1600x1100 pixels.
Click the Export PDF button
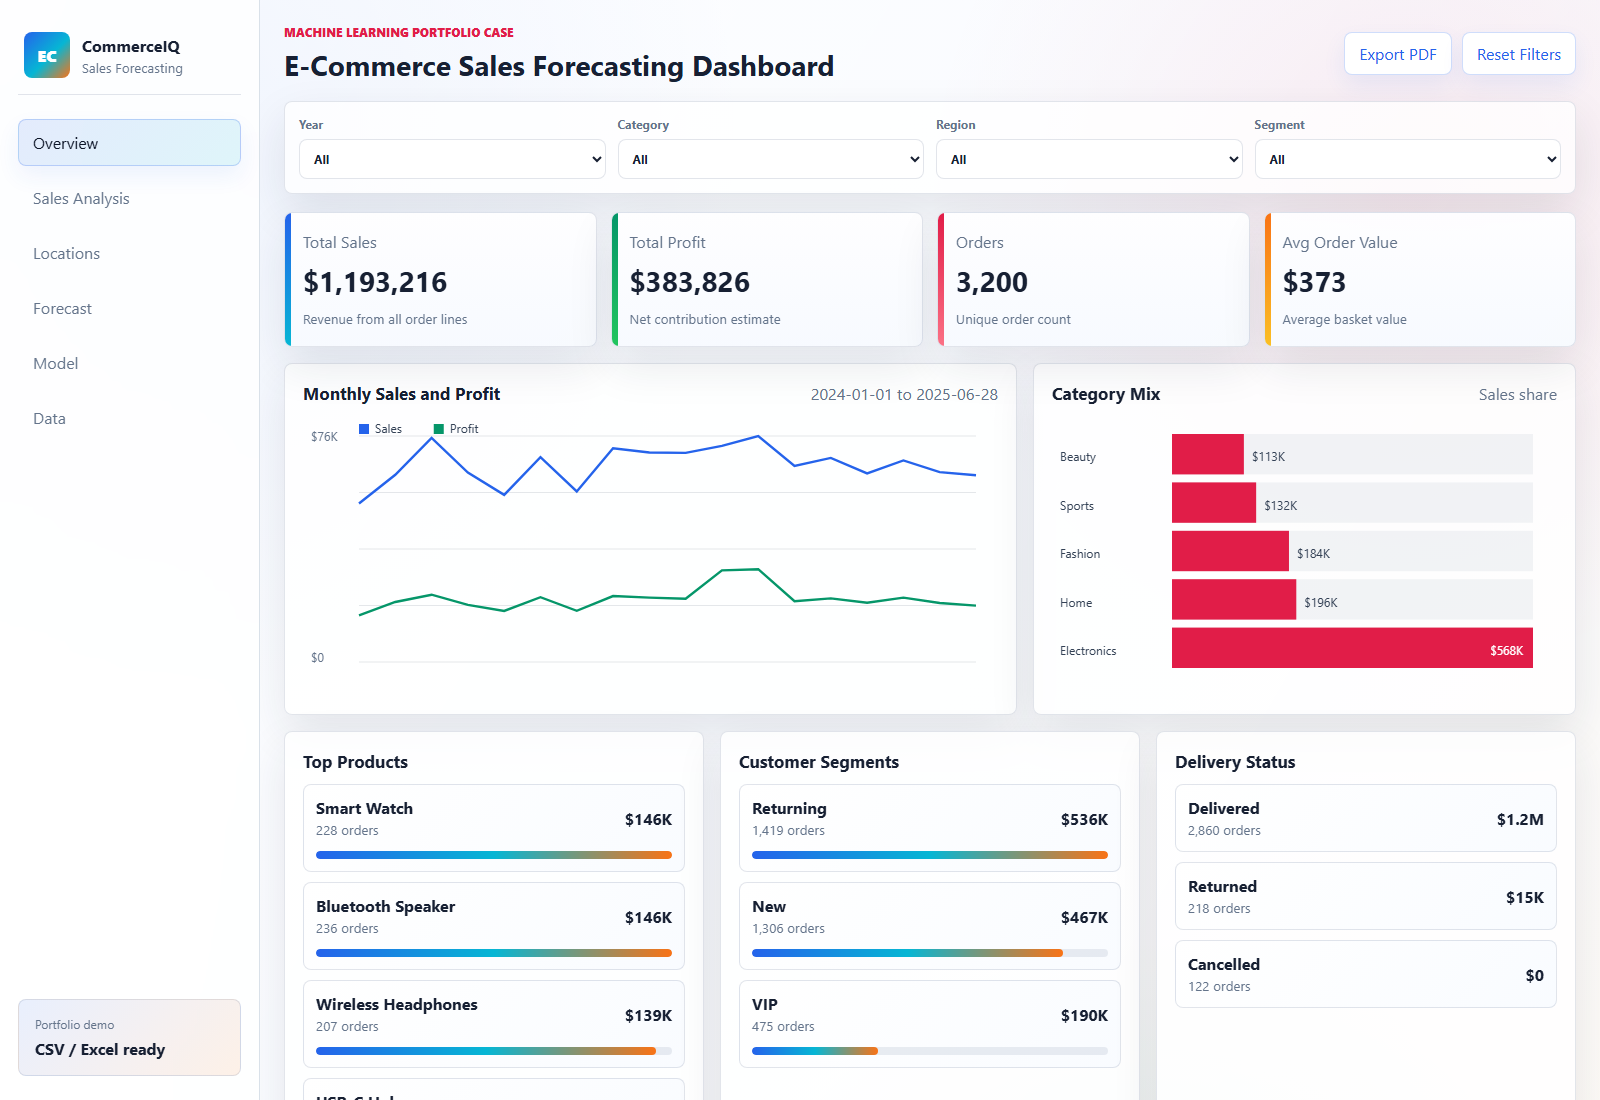[1397, 54]
